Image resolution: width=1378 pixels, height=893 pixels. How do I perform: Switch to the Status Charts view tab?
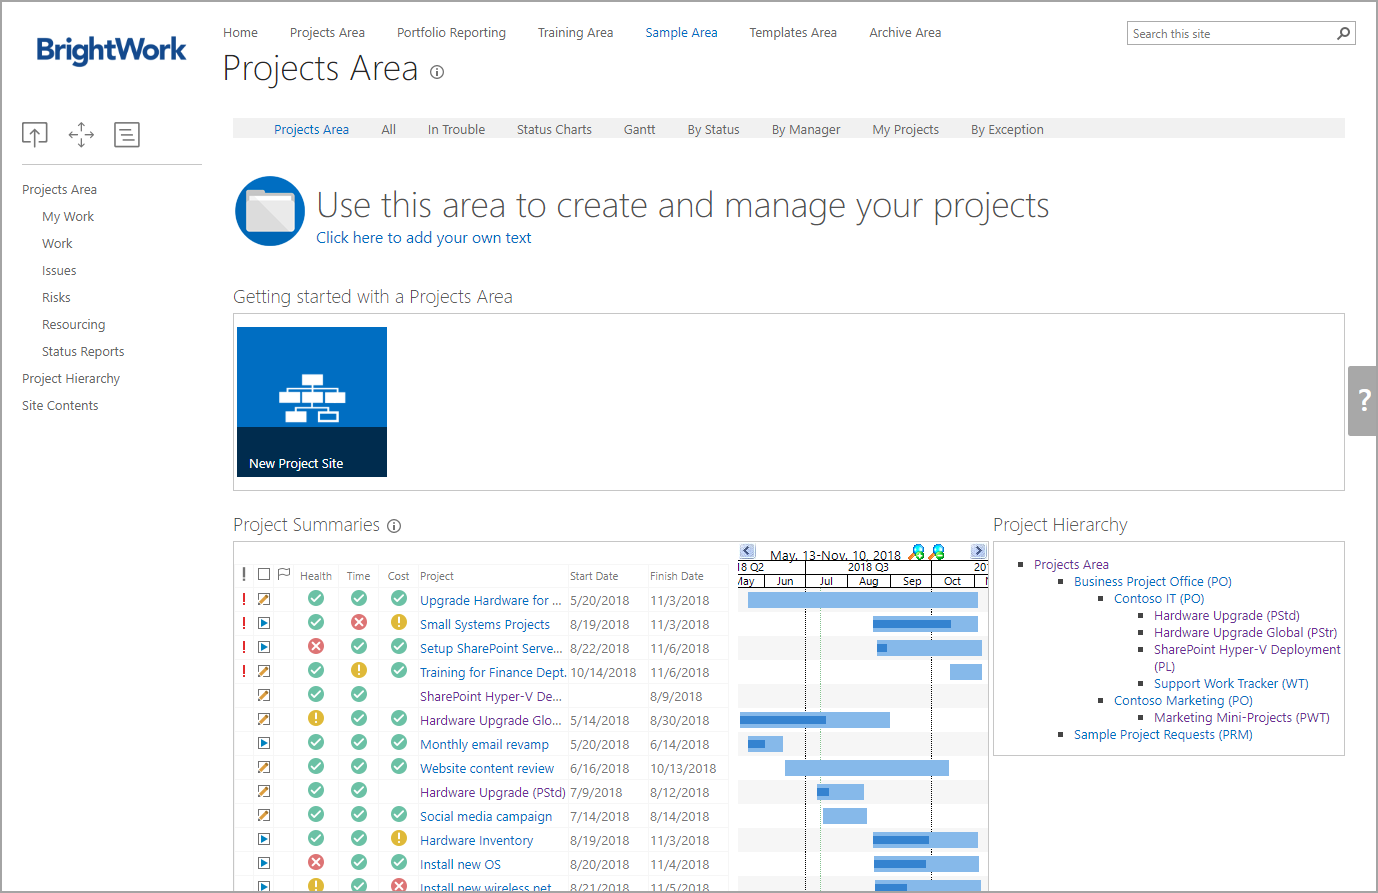click(x=554, y=129)
